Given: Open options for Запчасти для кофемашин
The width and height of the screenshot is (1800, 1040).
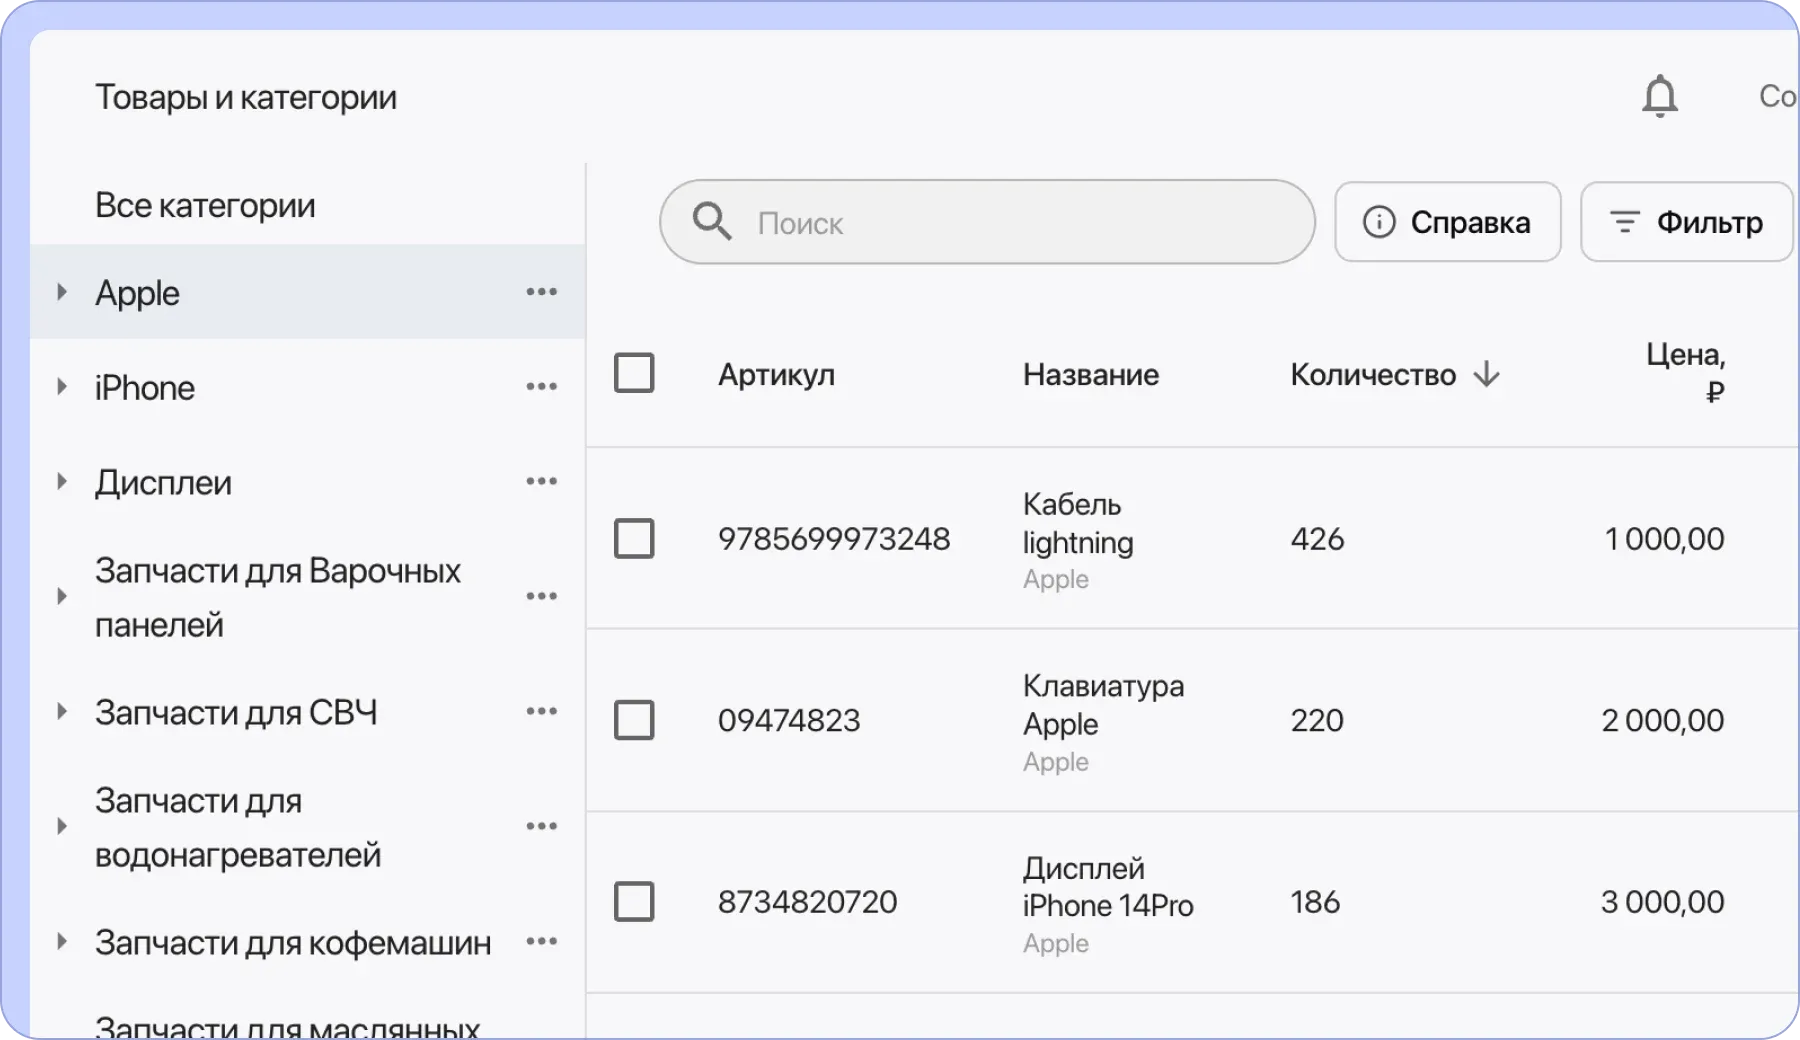Looking at the screenshot, I should point(541,941).
